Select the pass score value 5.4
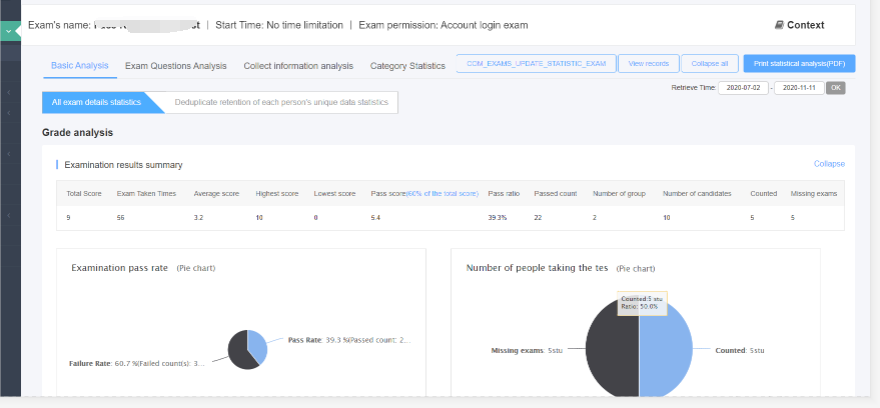Screen dimensions: 880x408 pyautogui.click(x=375, y=218)
